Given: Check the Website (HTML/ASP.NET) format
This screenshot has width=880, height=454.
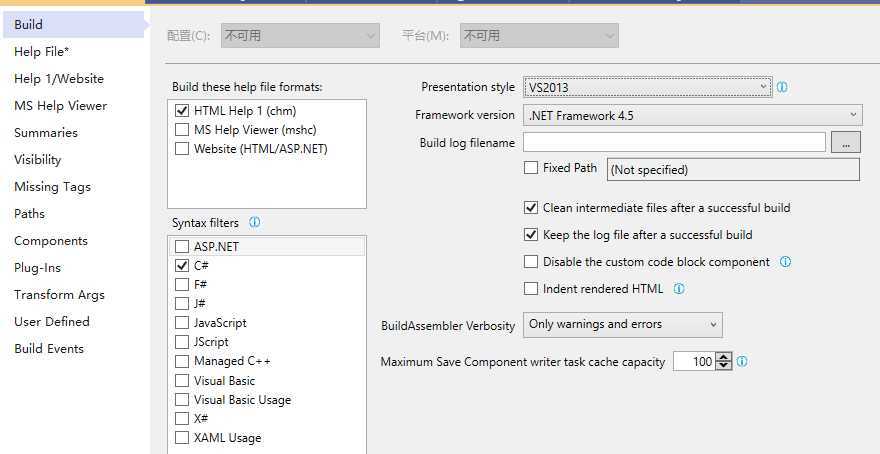Looking at the screenshot, I should (x=182, y=149).
